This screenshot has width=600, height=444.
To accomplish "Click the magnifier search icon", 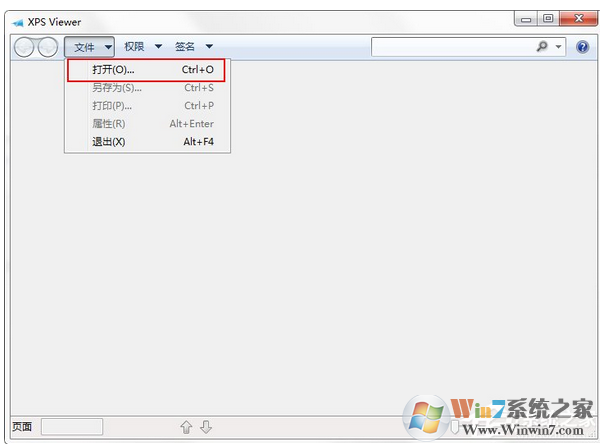I will [542, 46].
